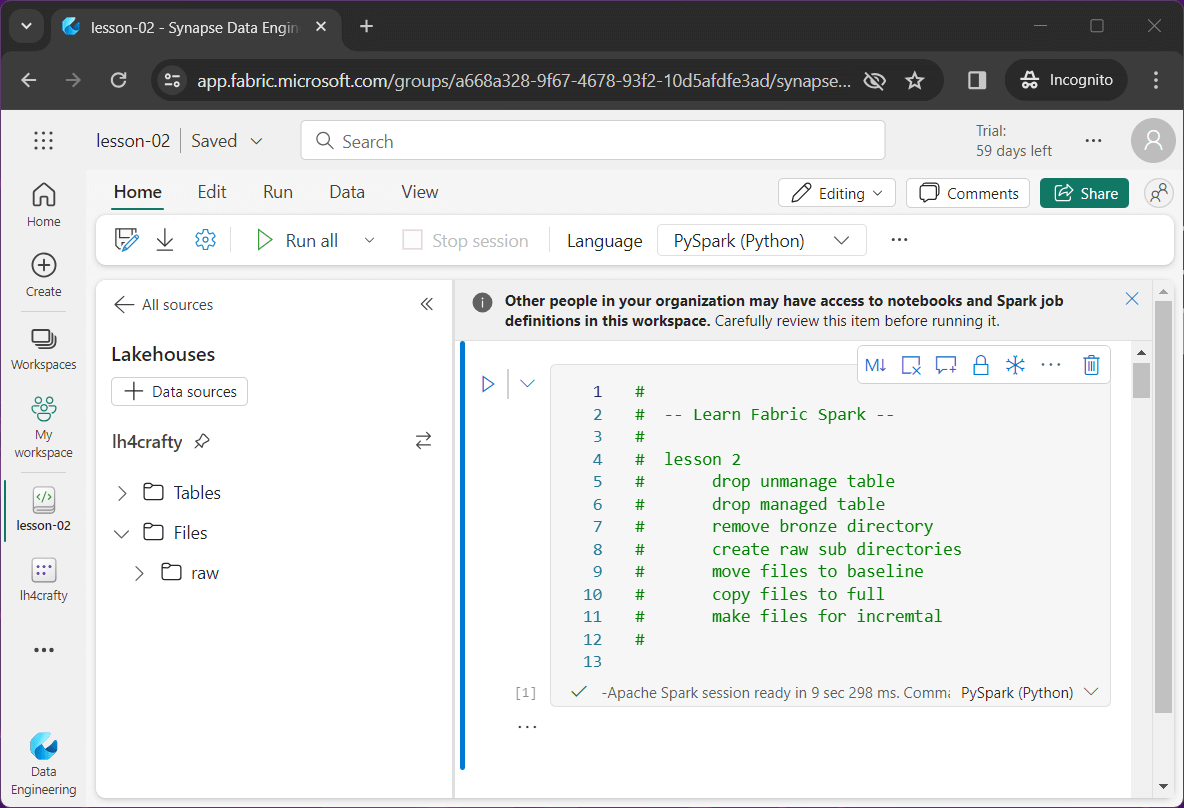The height and width of the screenshot is (808, 1184).
Task: Click the Share button
Action: tap(1084, 193)
